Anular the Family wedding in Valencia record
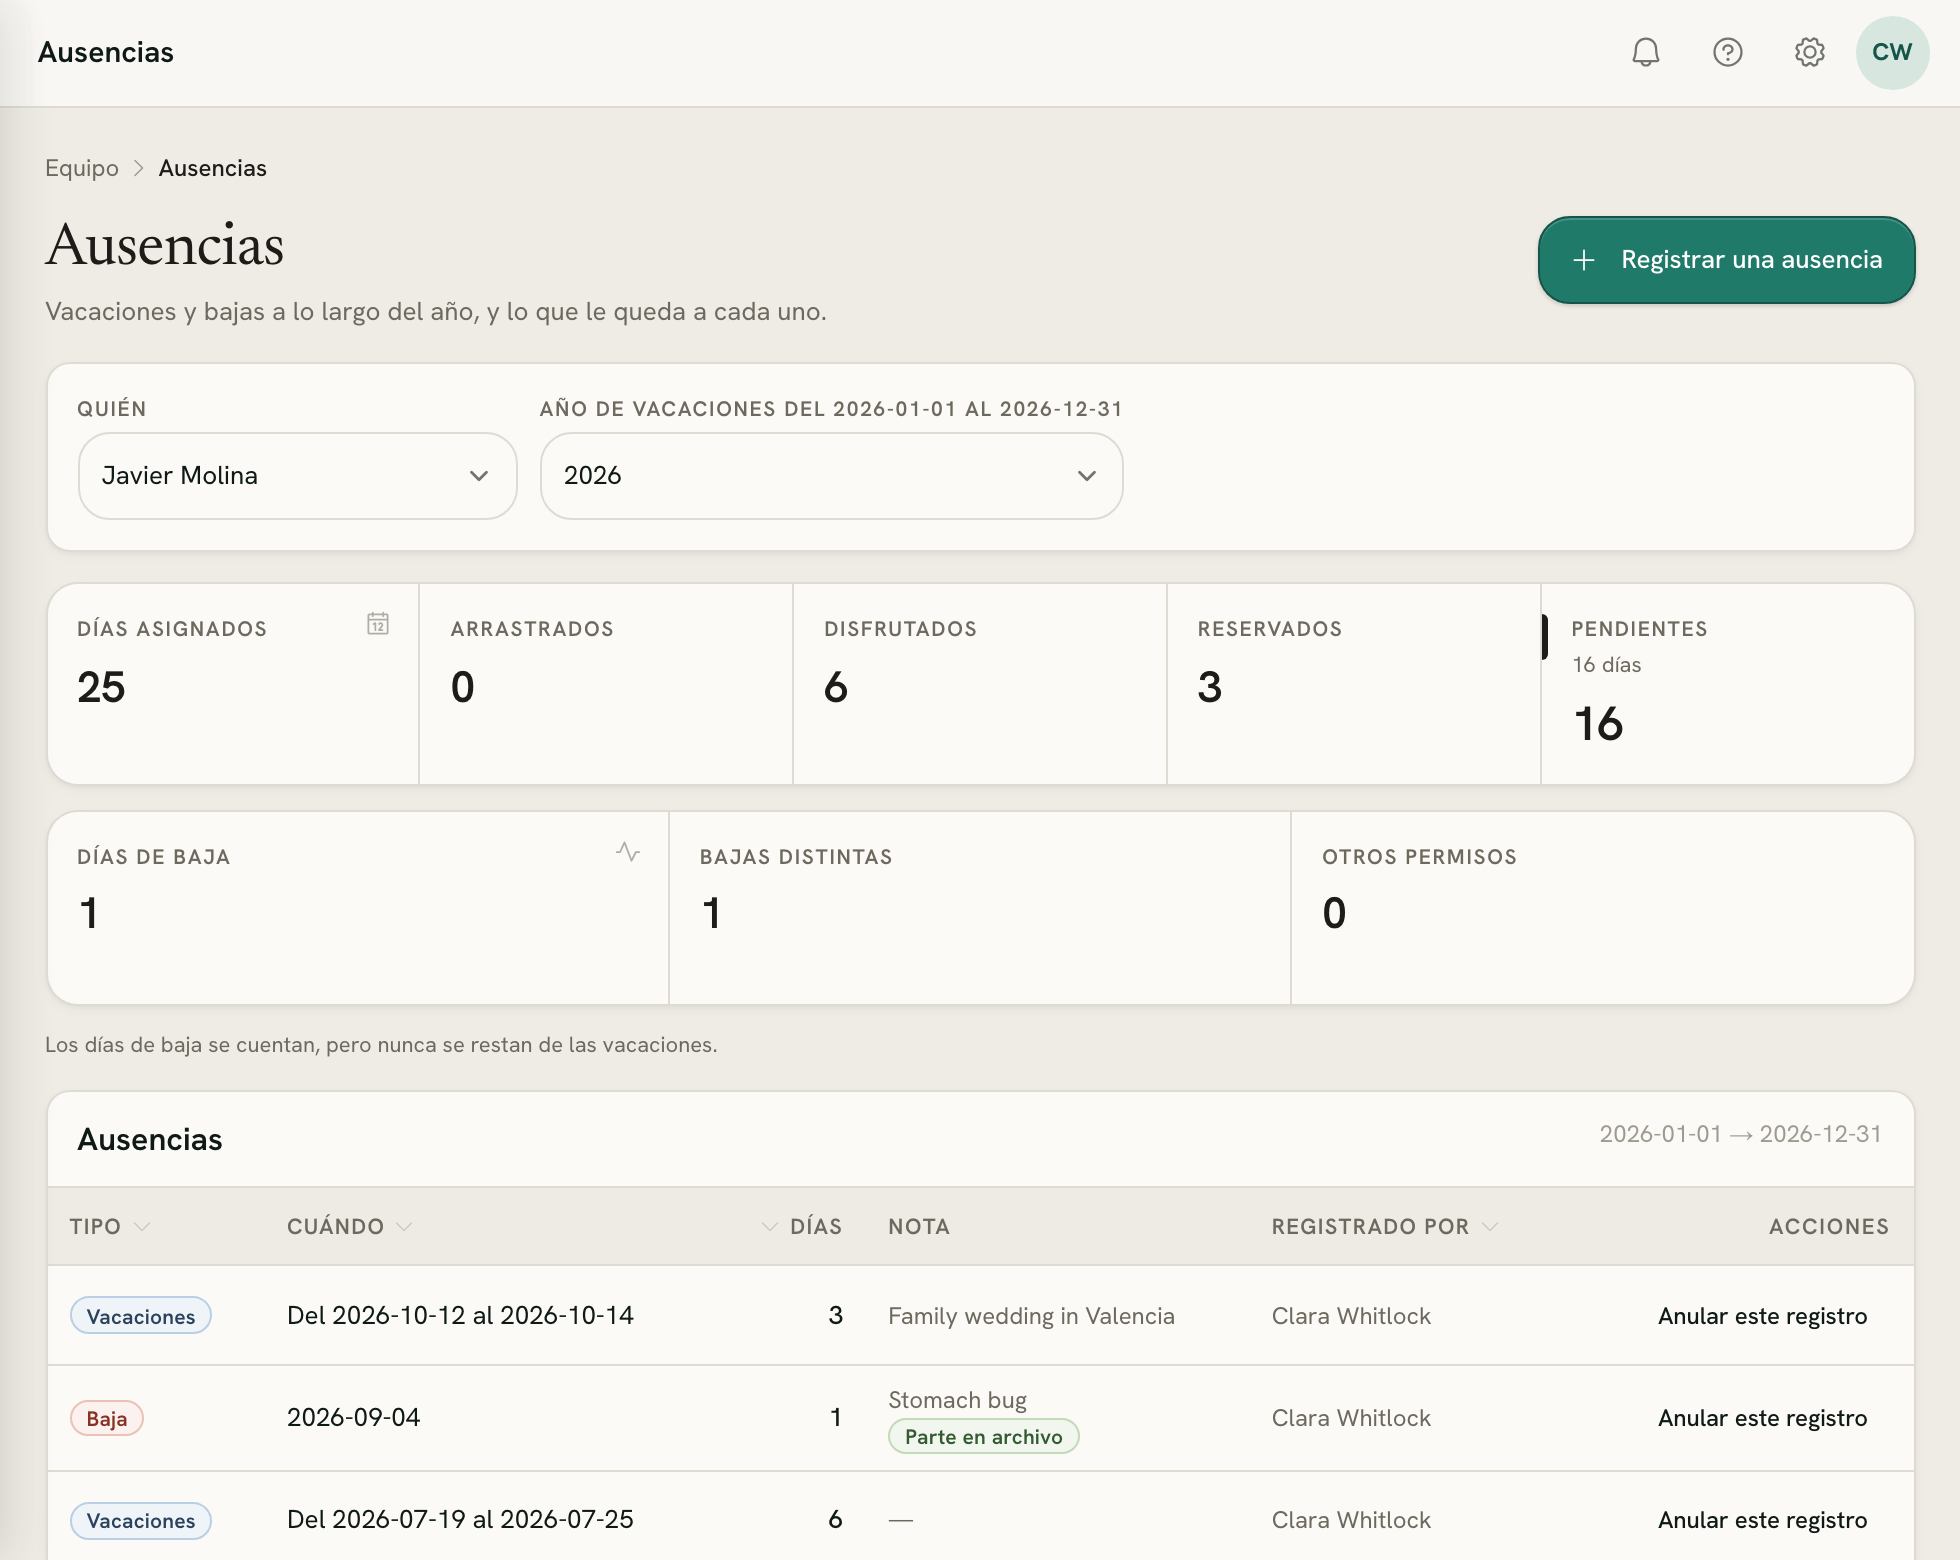The width and height of the screenshot is (1960, 1560). pyautogui.click(x=1762, y=1316)
